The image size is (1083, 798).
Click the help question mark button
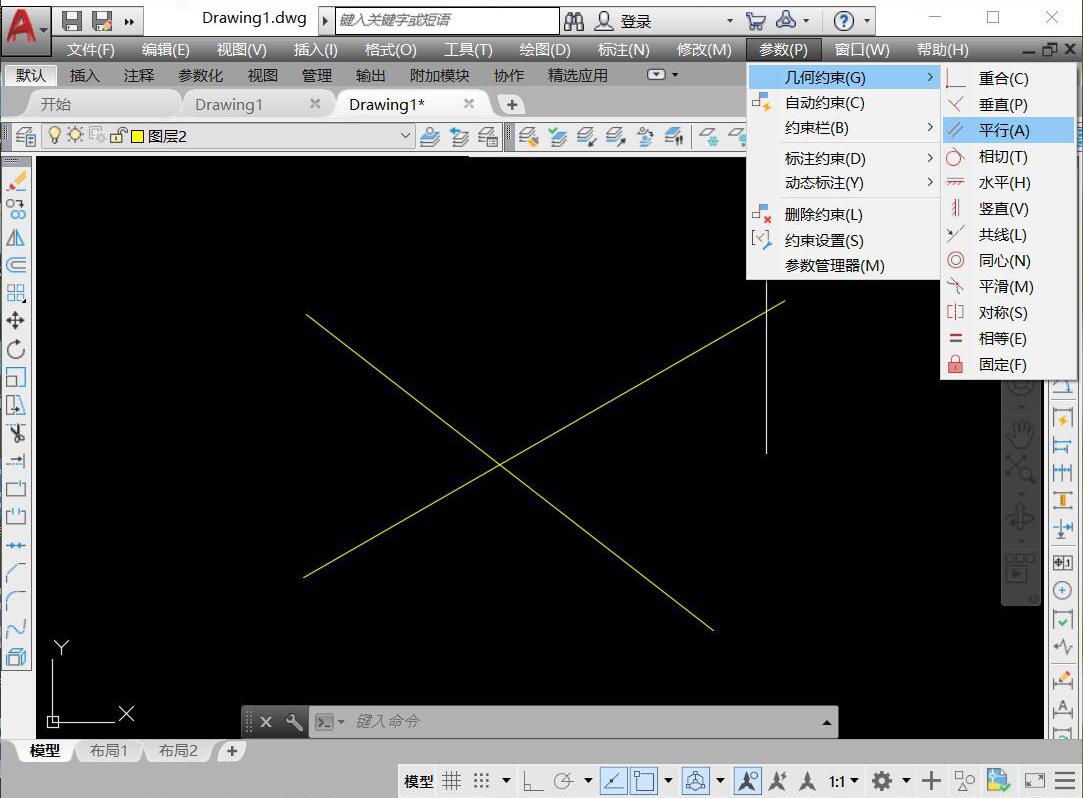[845, 19]
